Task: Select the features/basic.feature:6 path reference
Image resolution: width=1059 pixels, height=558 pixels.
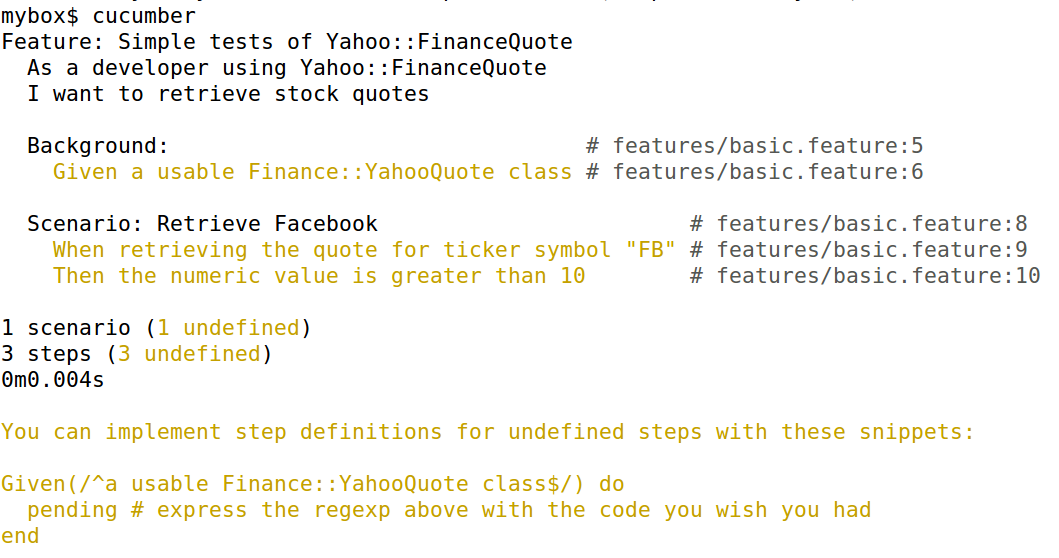Action: tap(754, 172)
